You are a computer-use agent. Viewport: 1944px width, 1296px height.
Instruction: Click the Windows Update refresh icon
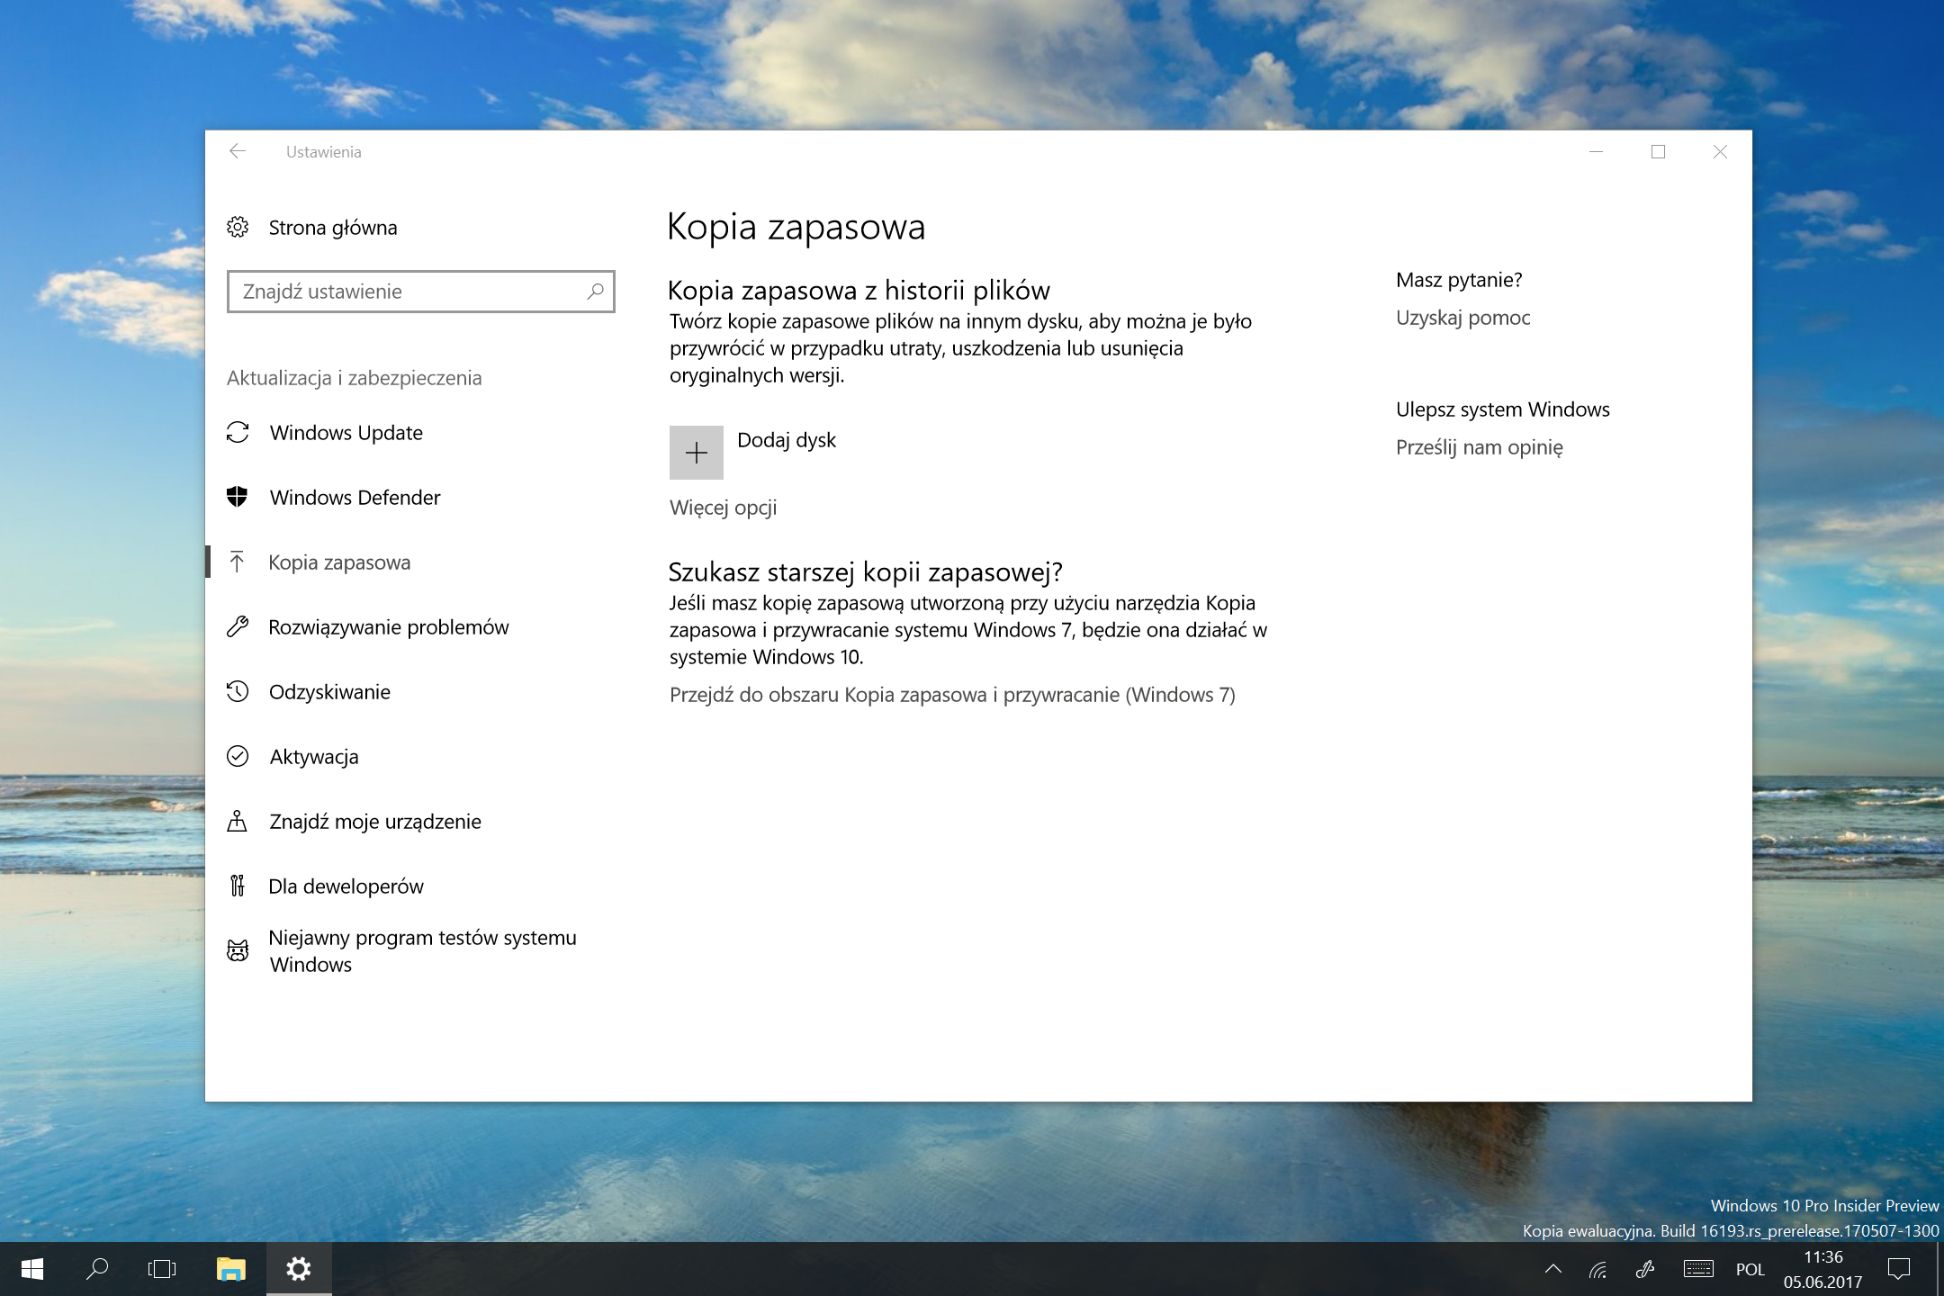click(x=237, y=433)
